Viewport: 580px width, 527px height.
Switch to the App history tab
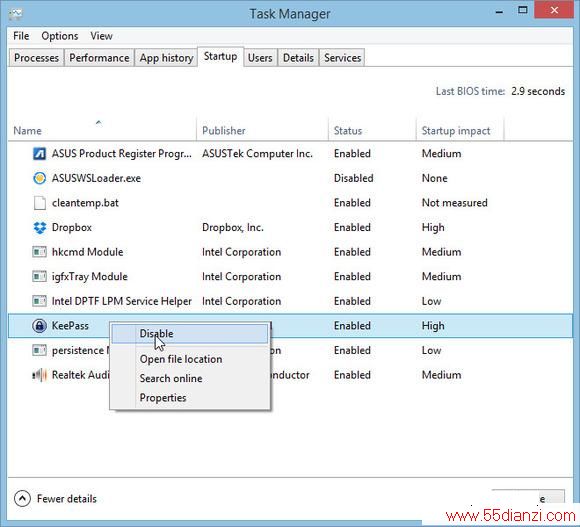[166, 58]
